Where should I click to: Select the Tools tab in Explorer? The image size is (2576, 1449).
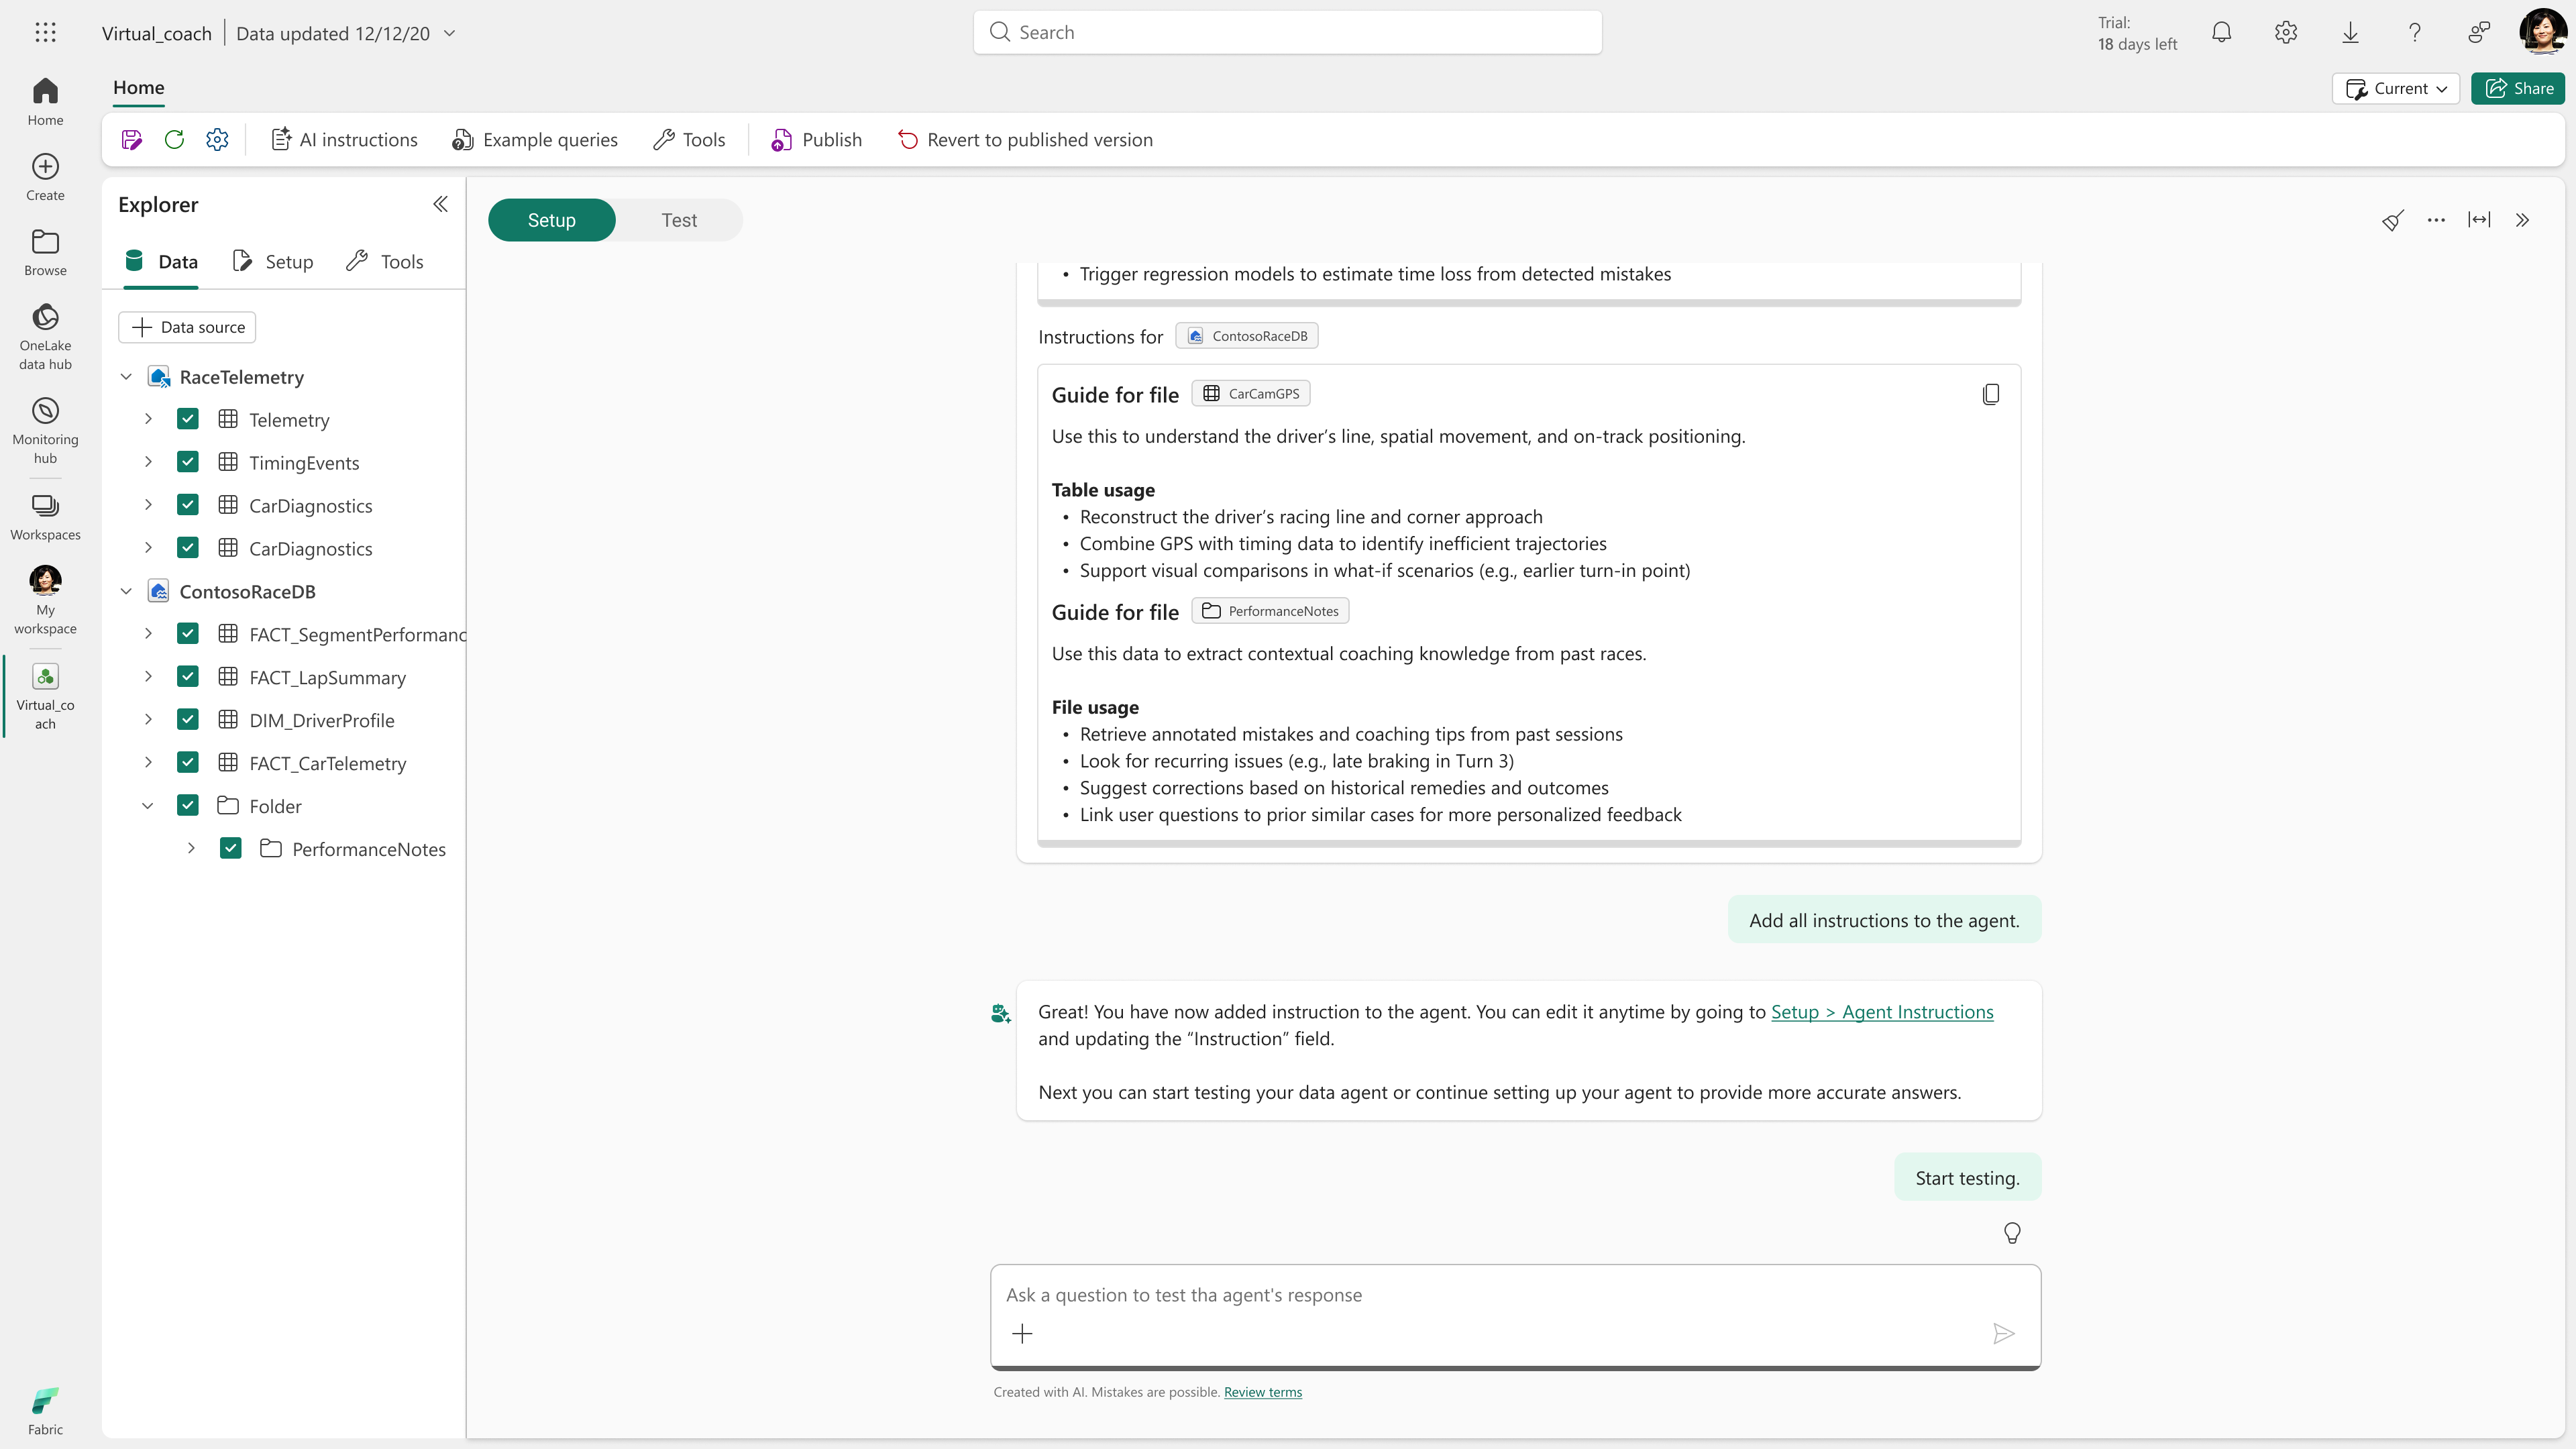(x=385, y=262)
